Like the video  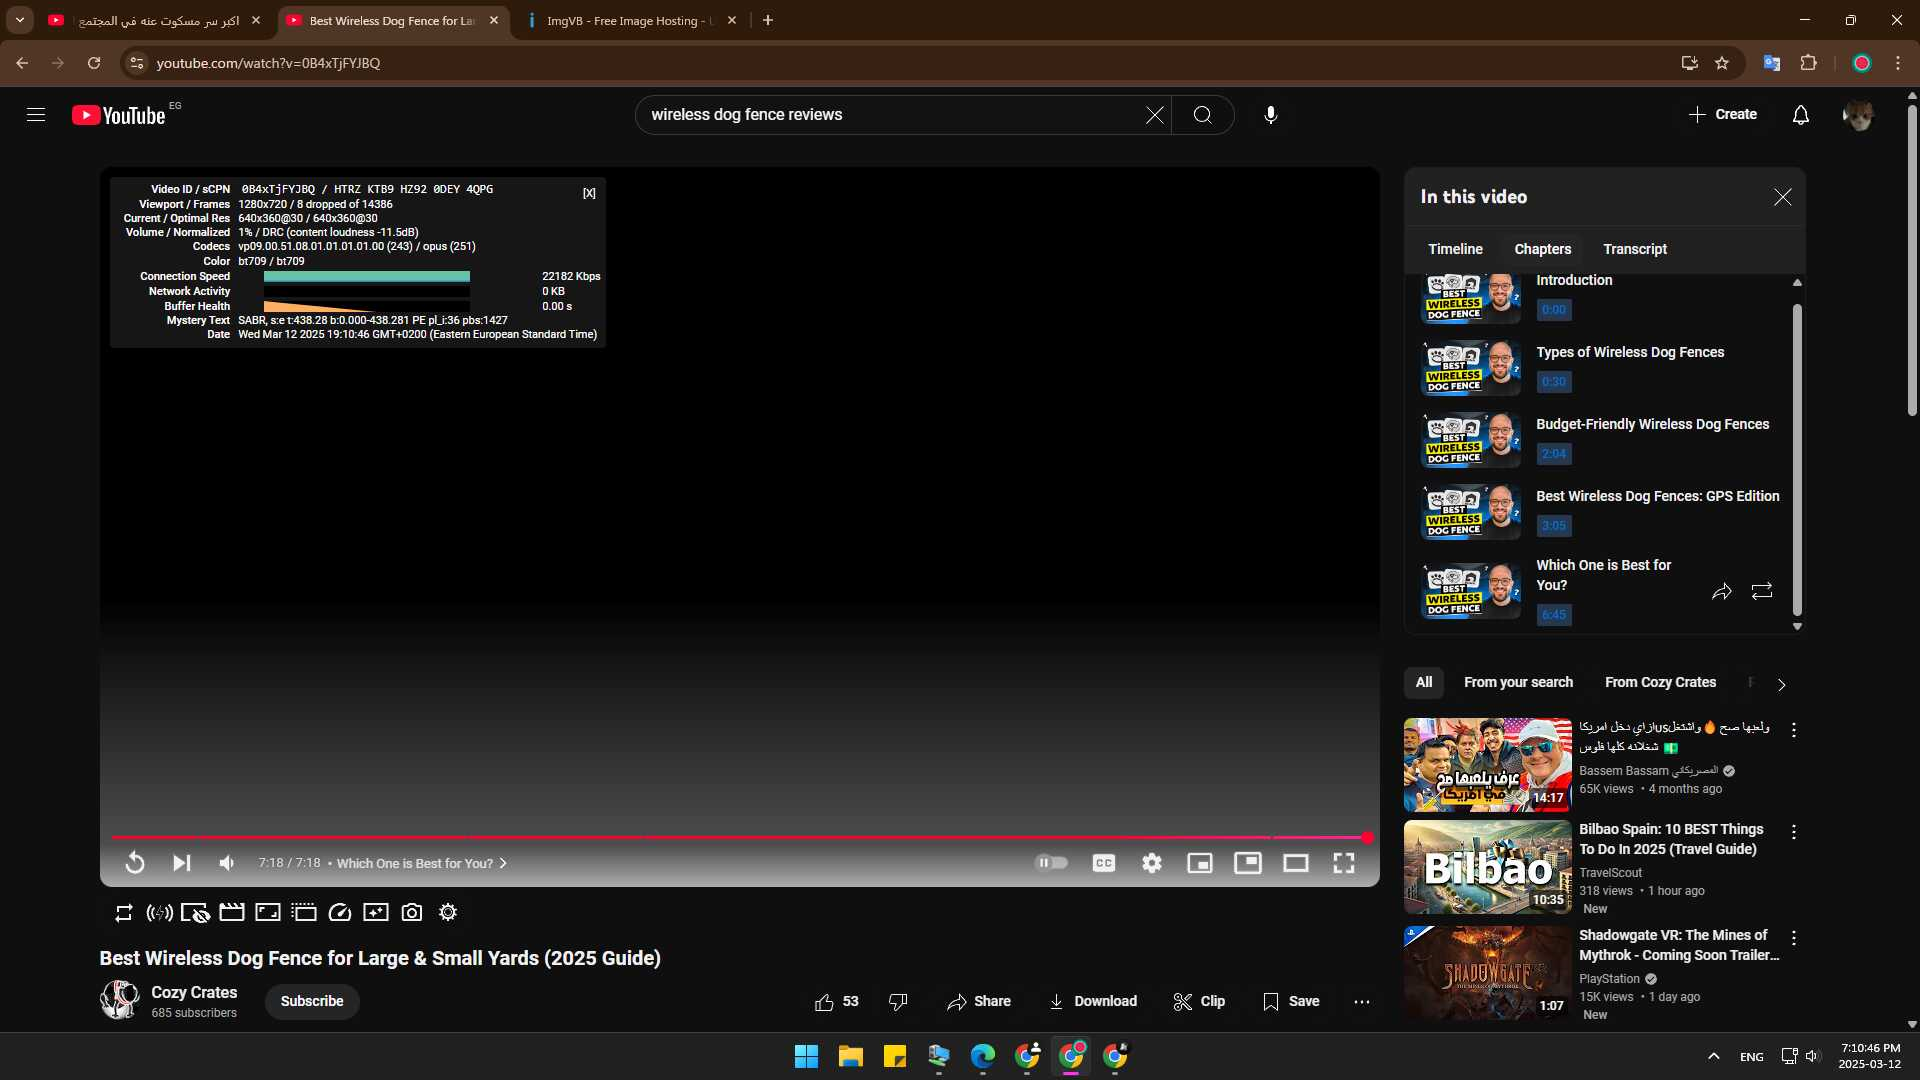pyautogui.click(x=837, y=1001)
